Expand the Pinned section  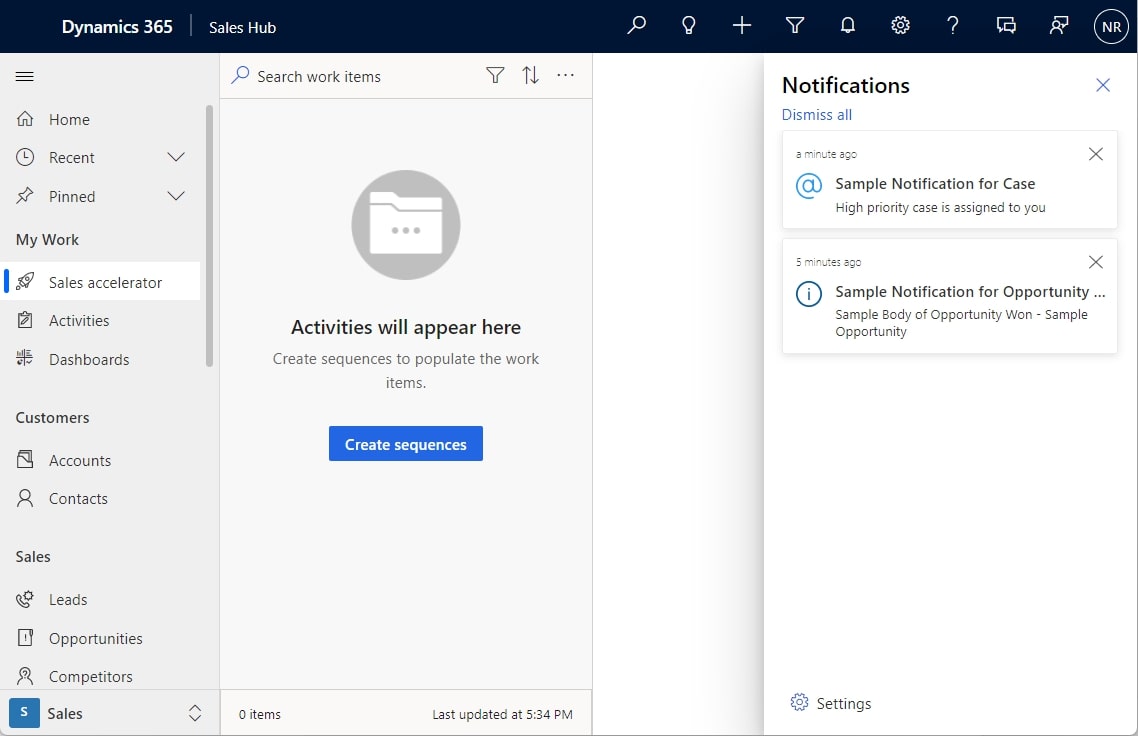click(x=176, y=196)
